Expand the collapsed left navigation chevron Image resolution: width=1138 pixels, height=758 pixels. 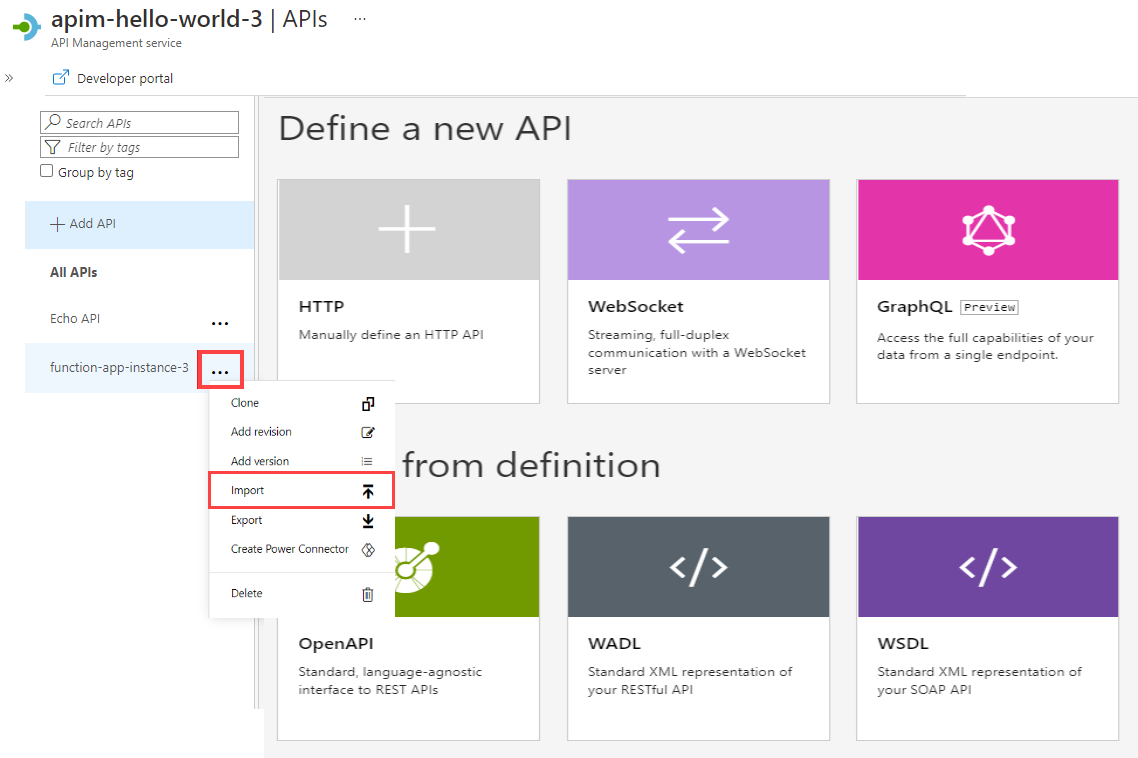pos(9,78)
